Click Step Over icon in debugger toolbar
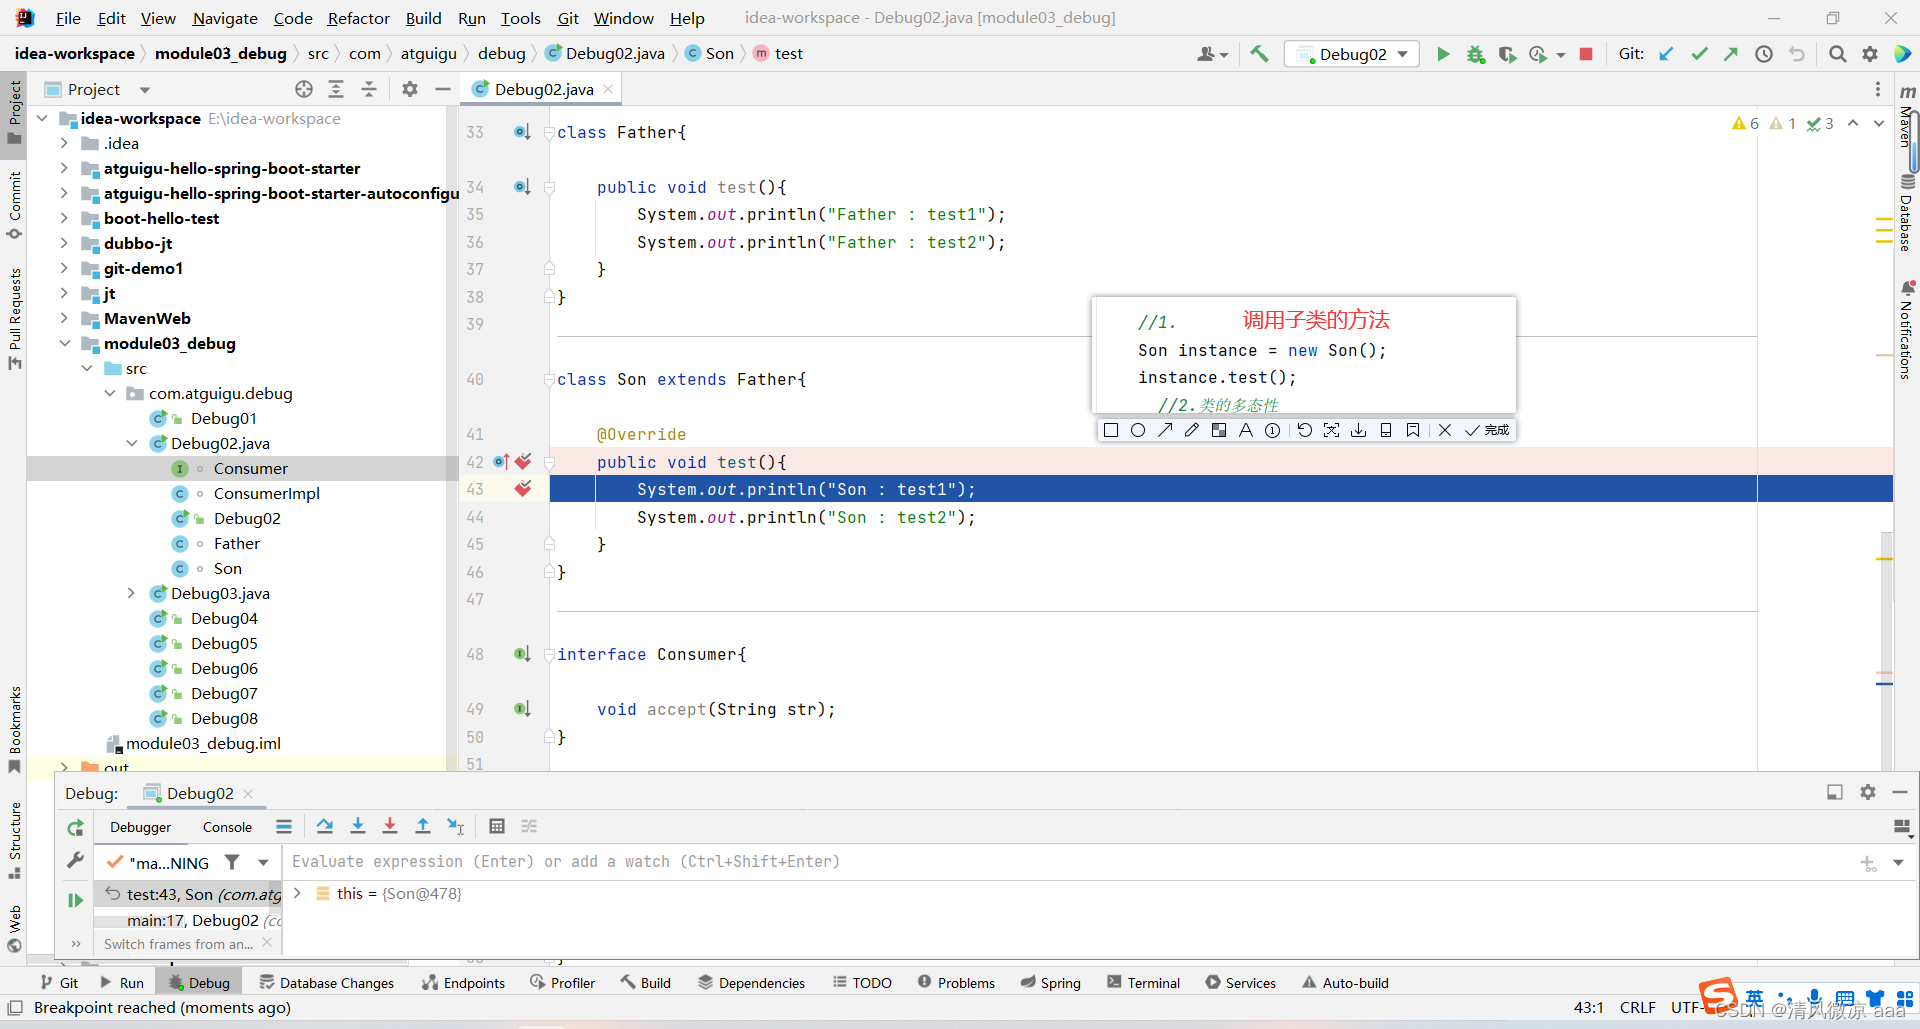The image size is (1920, 1029). [x=325, y=826]
